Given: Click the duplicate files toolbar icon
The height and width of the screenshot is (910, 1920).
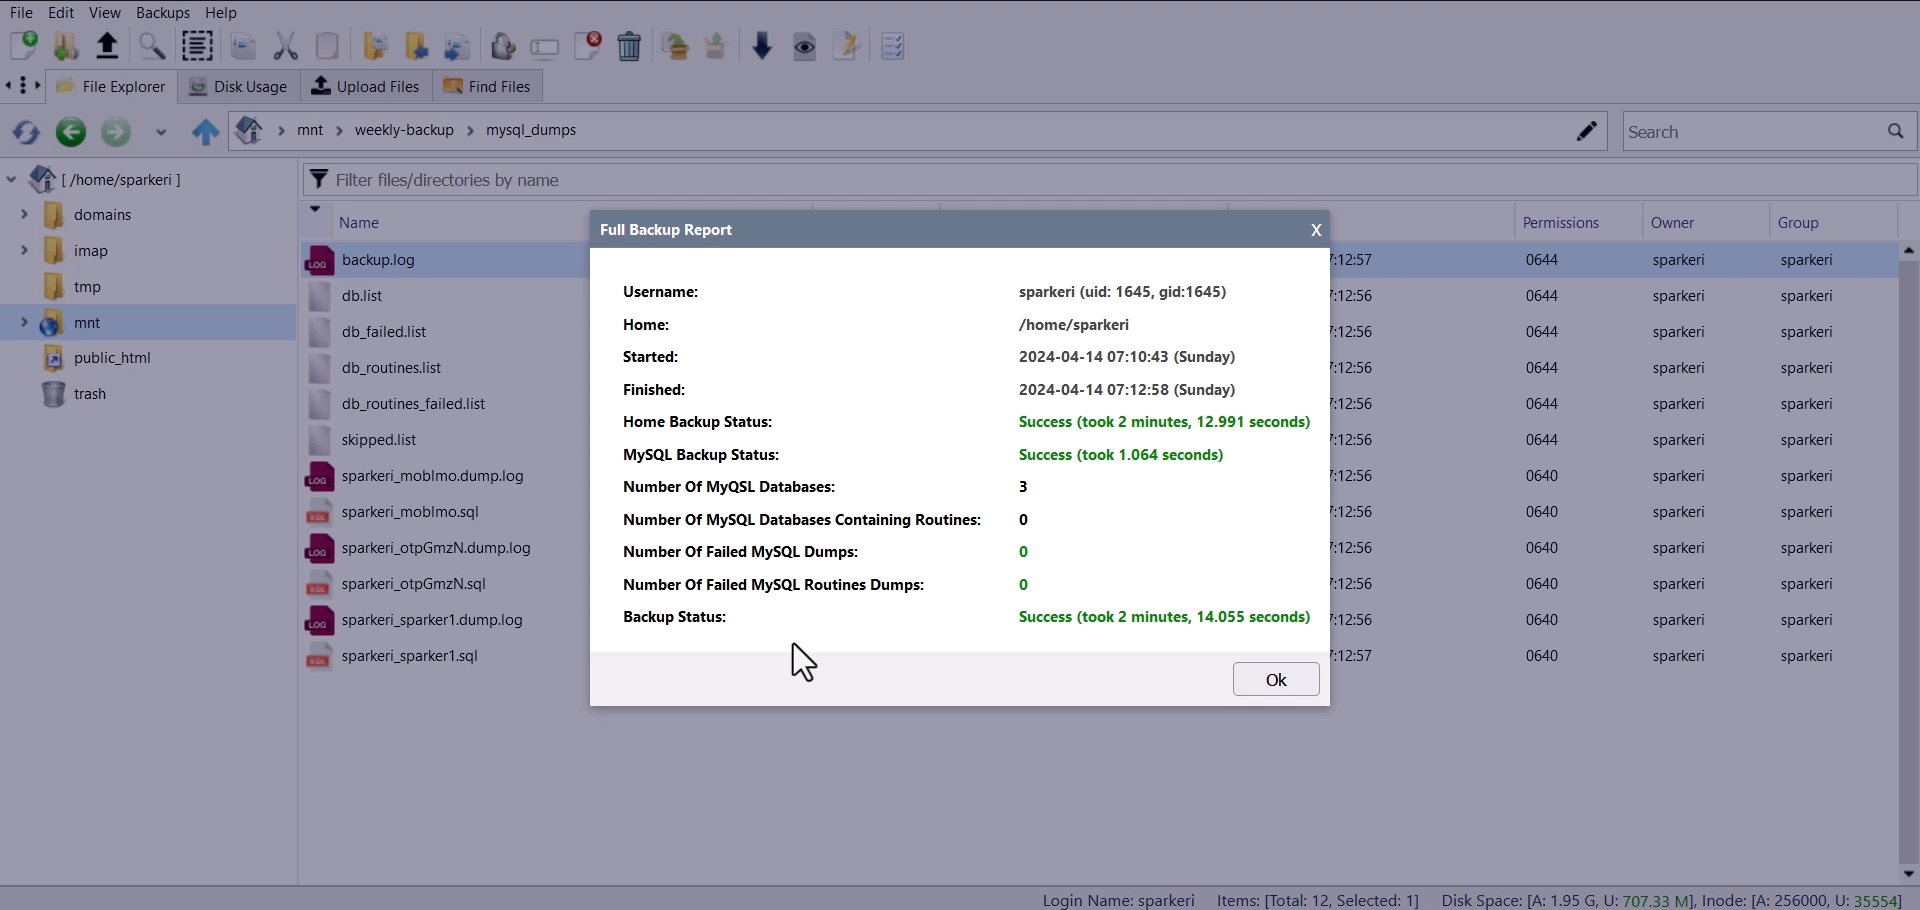Looking at the screenshot, I should 458,46.
